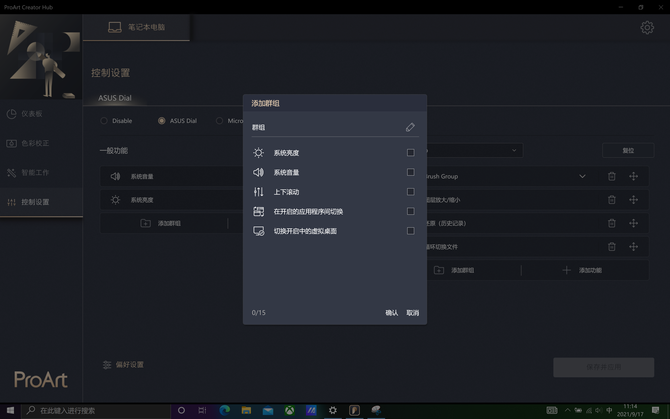670x419 pixels.
Task: Select 控制设置 in the sidebar
Action: point(41,202)
